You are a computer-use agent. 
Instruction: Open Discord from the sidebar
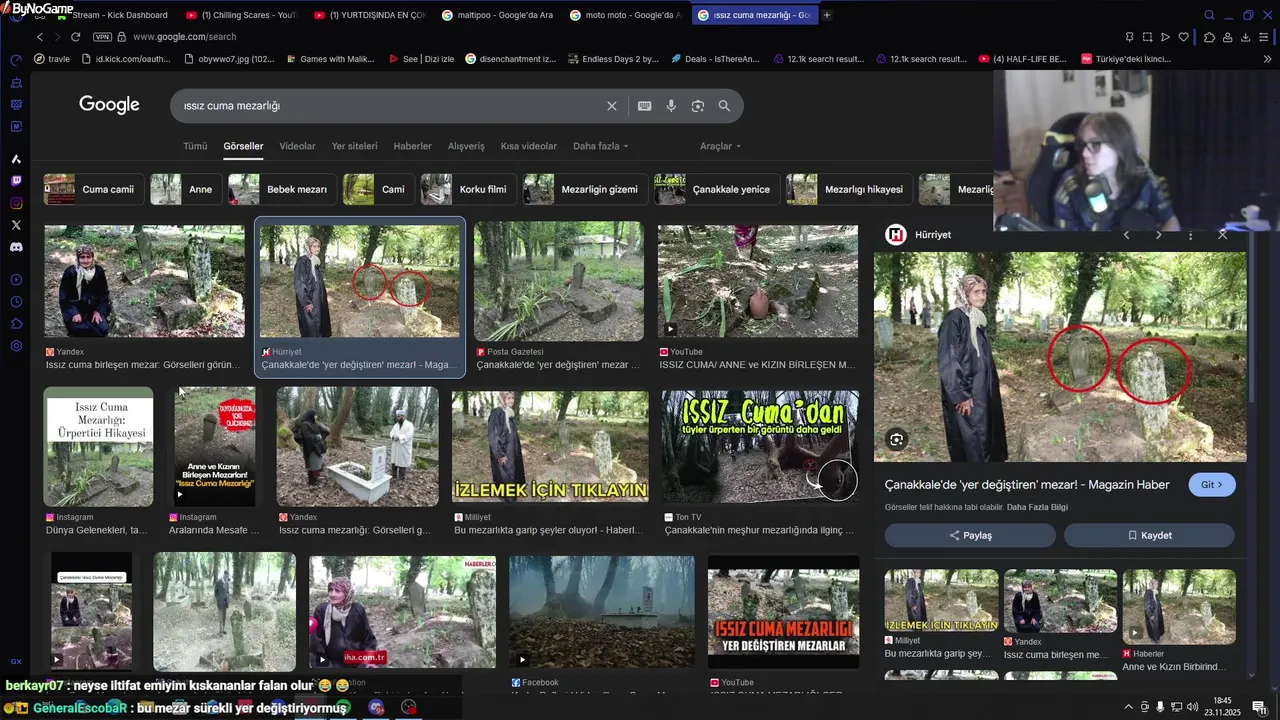point(16,246)
